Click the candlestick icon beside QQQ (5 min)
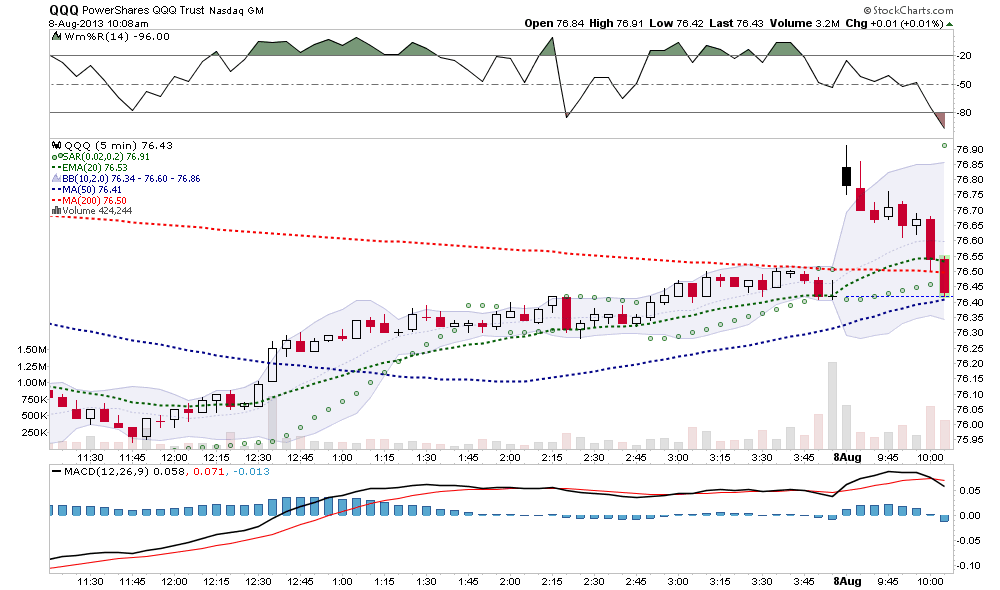This screenshot has height=590, width=1000. [x=56, y=145]
